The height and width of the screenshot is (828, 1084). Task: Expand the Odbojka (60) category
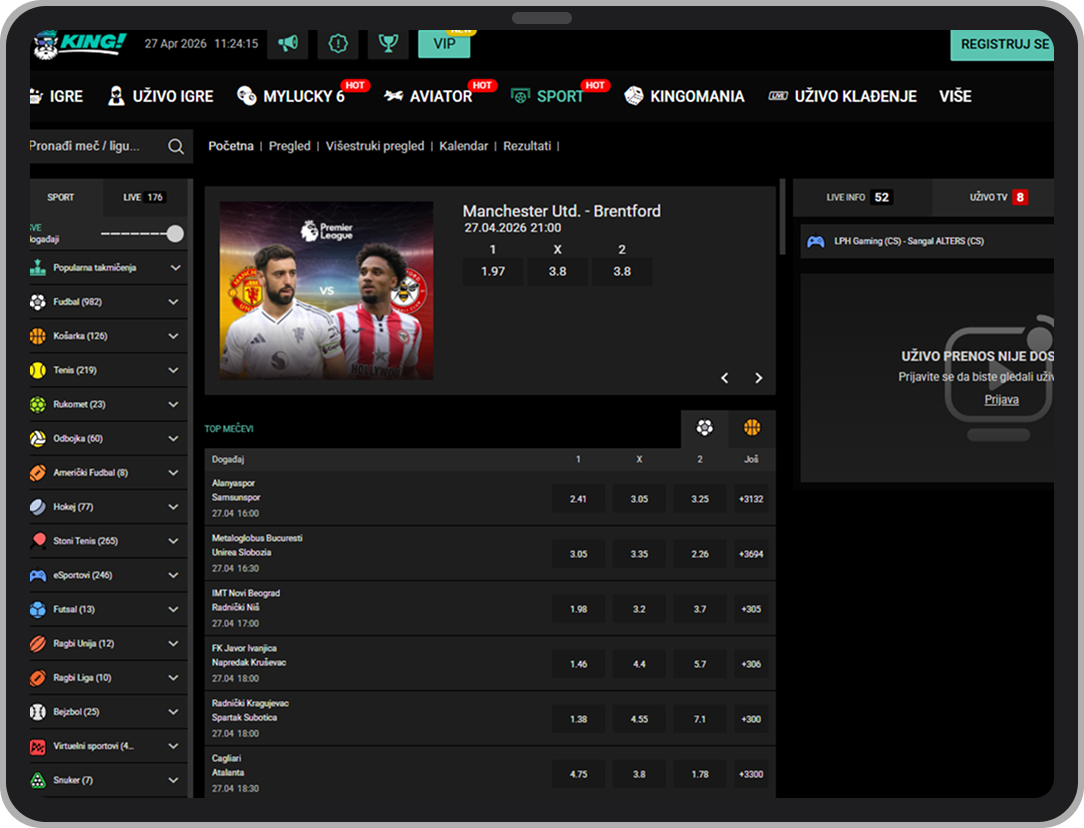pos(174,439)
